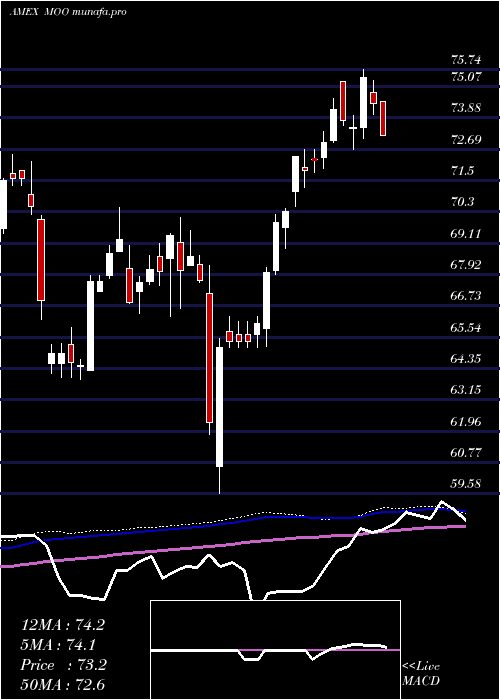This screenshot has width=500, height=700.
Task: Select the 67.92 price axis label
Action: (466, 265)
